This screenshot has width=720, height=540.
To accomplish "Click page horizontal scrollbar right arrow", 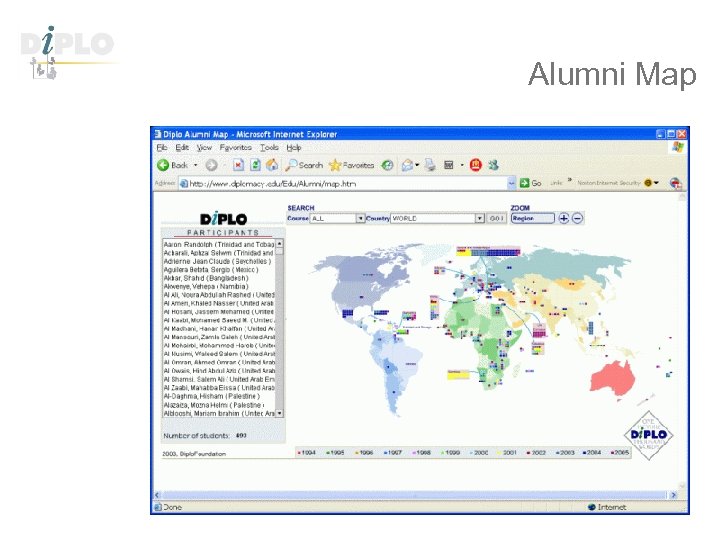I will [x=674, y=495].
